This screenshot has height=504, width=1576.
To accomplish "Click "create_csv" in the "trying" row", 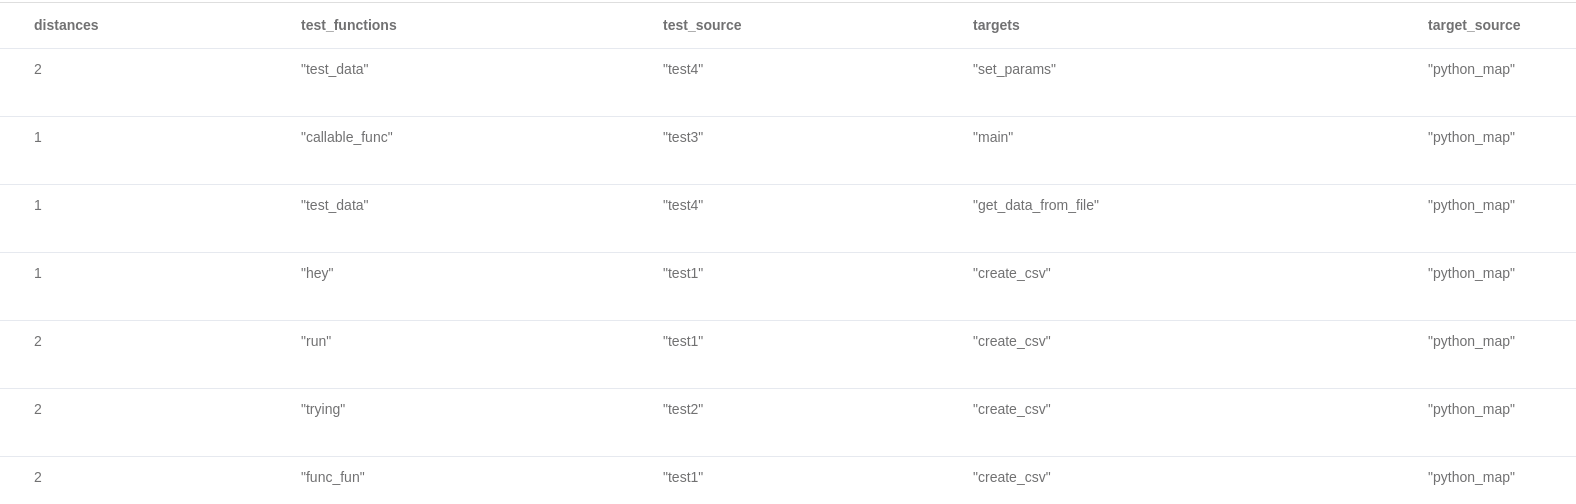I will coord(1011,409).
